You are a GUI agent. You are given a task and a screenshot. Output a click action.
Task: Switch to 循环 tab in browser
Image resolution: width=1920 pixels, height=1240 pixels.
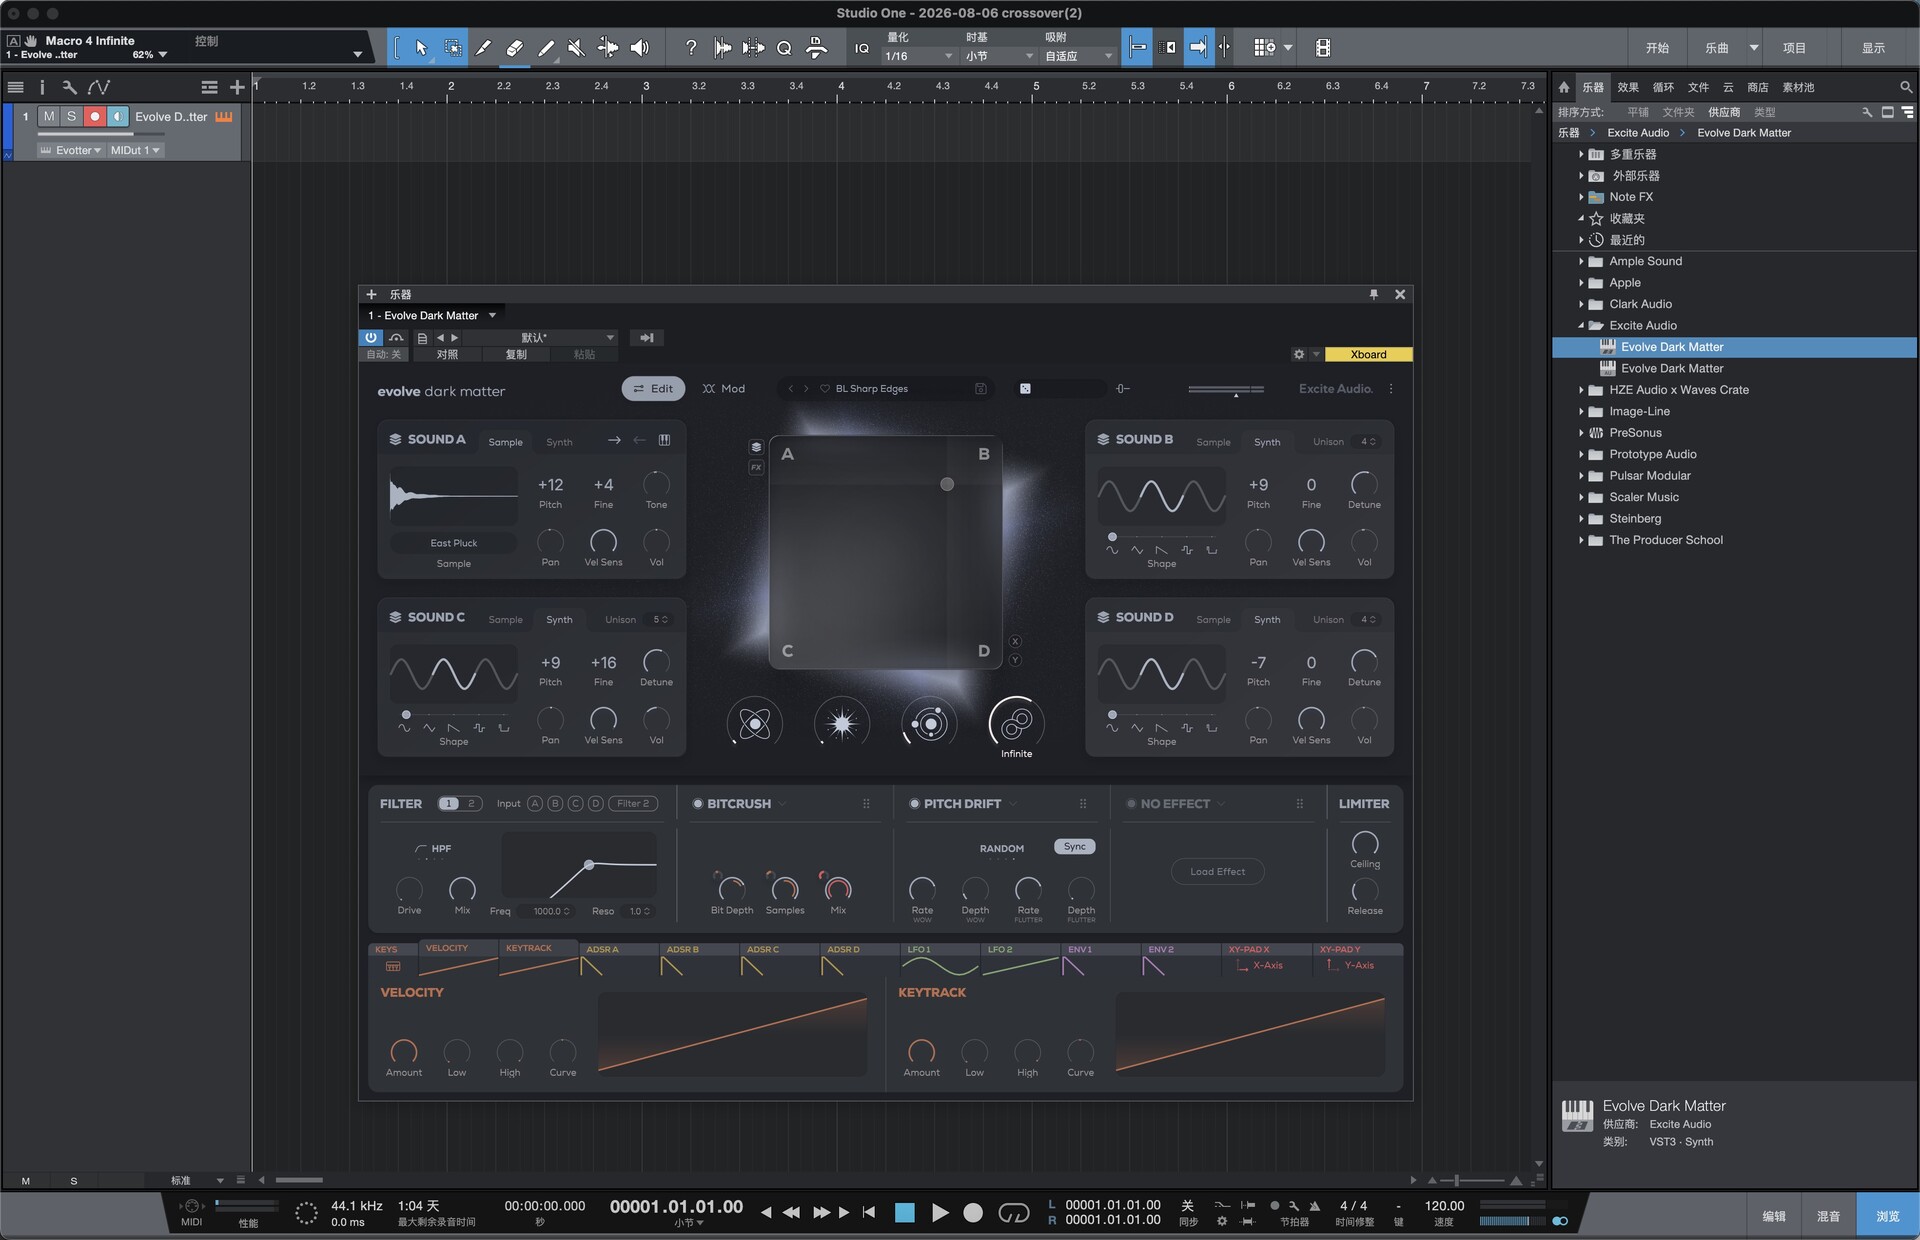pyautogui.click(x=1663, y=87)
